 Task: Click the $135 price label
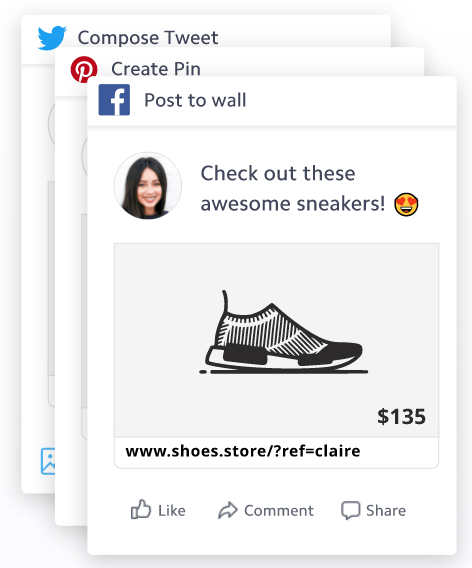[401, 416]
